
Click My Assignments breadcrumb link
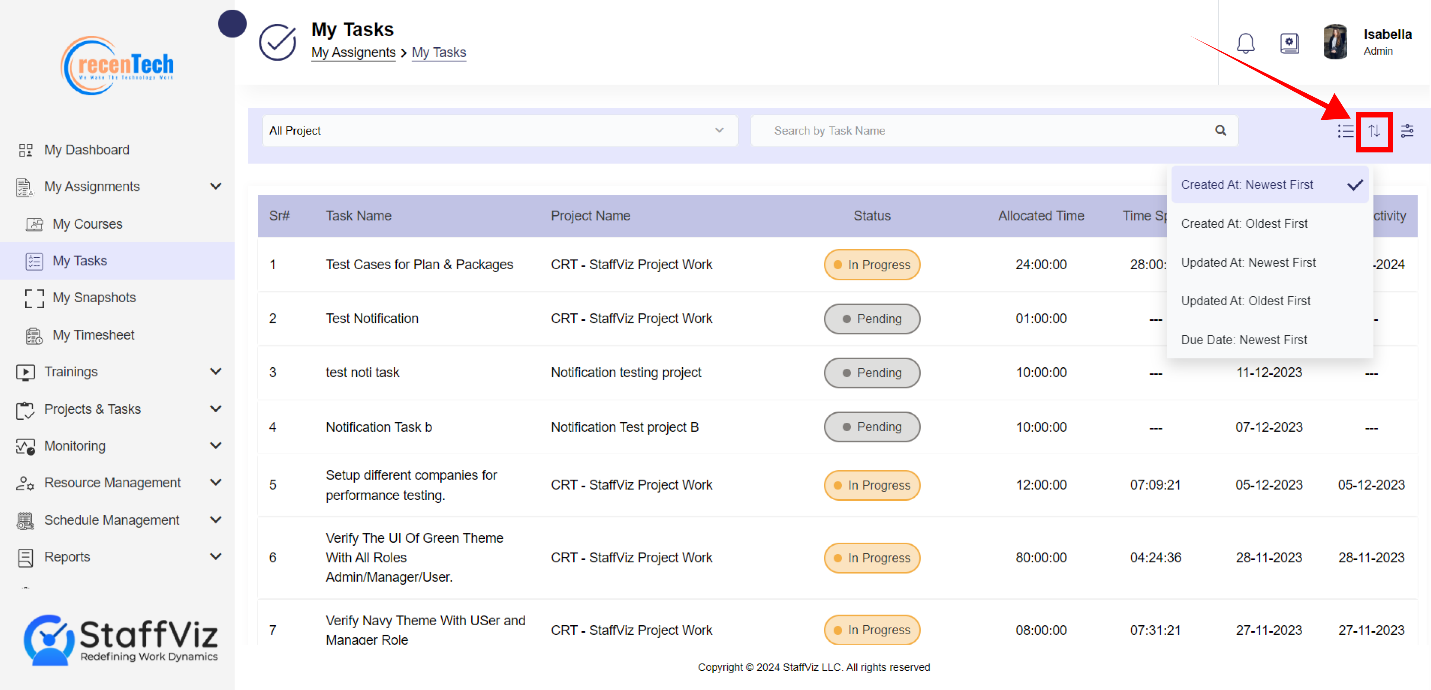tap(353, 53)
